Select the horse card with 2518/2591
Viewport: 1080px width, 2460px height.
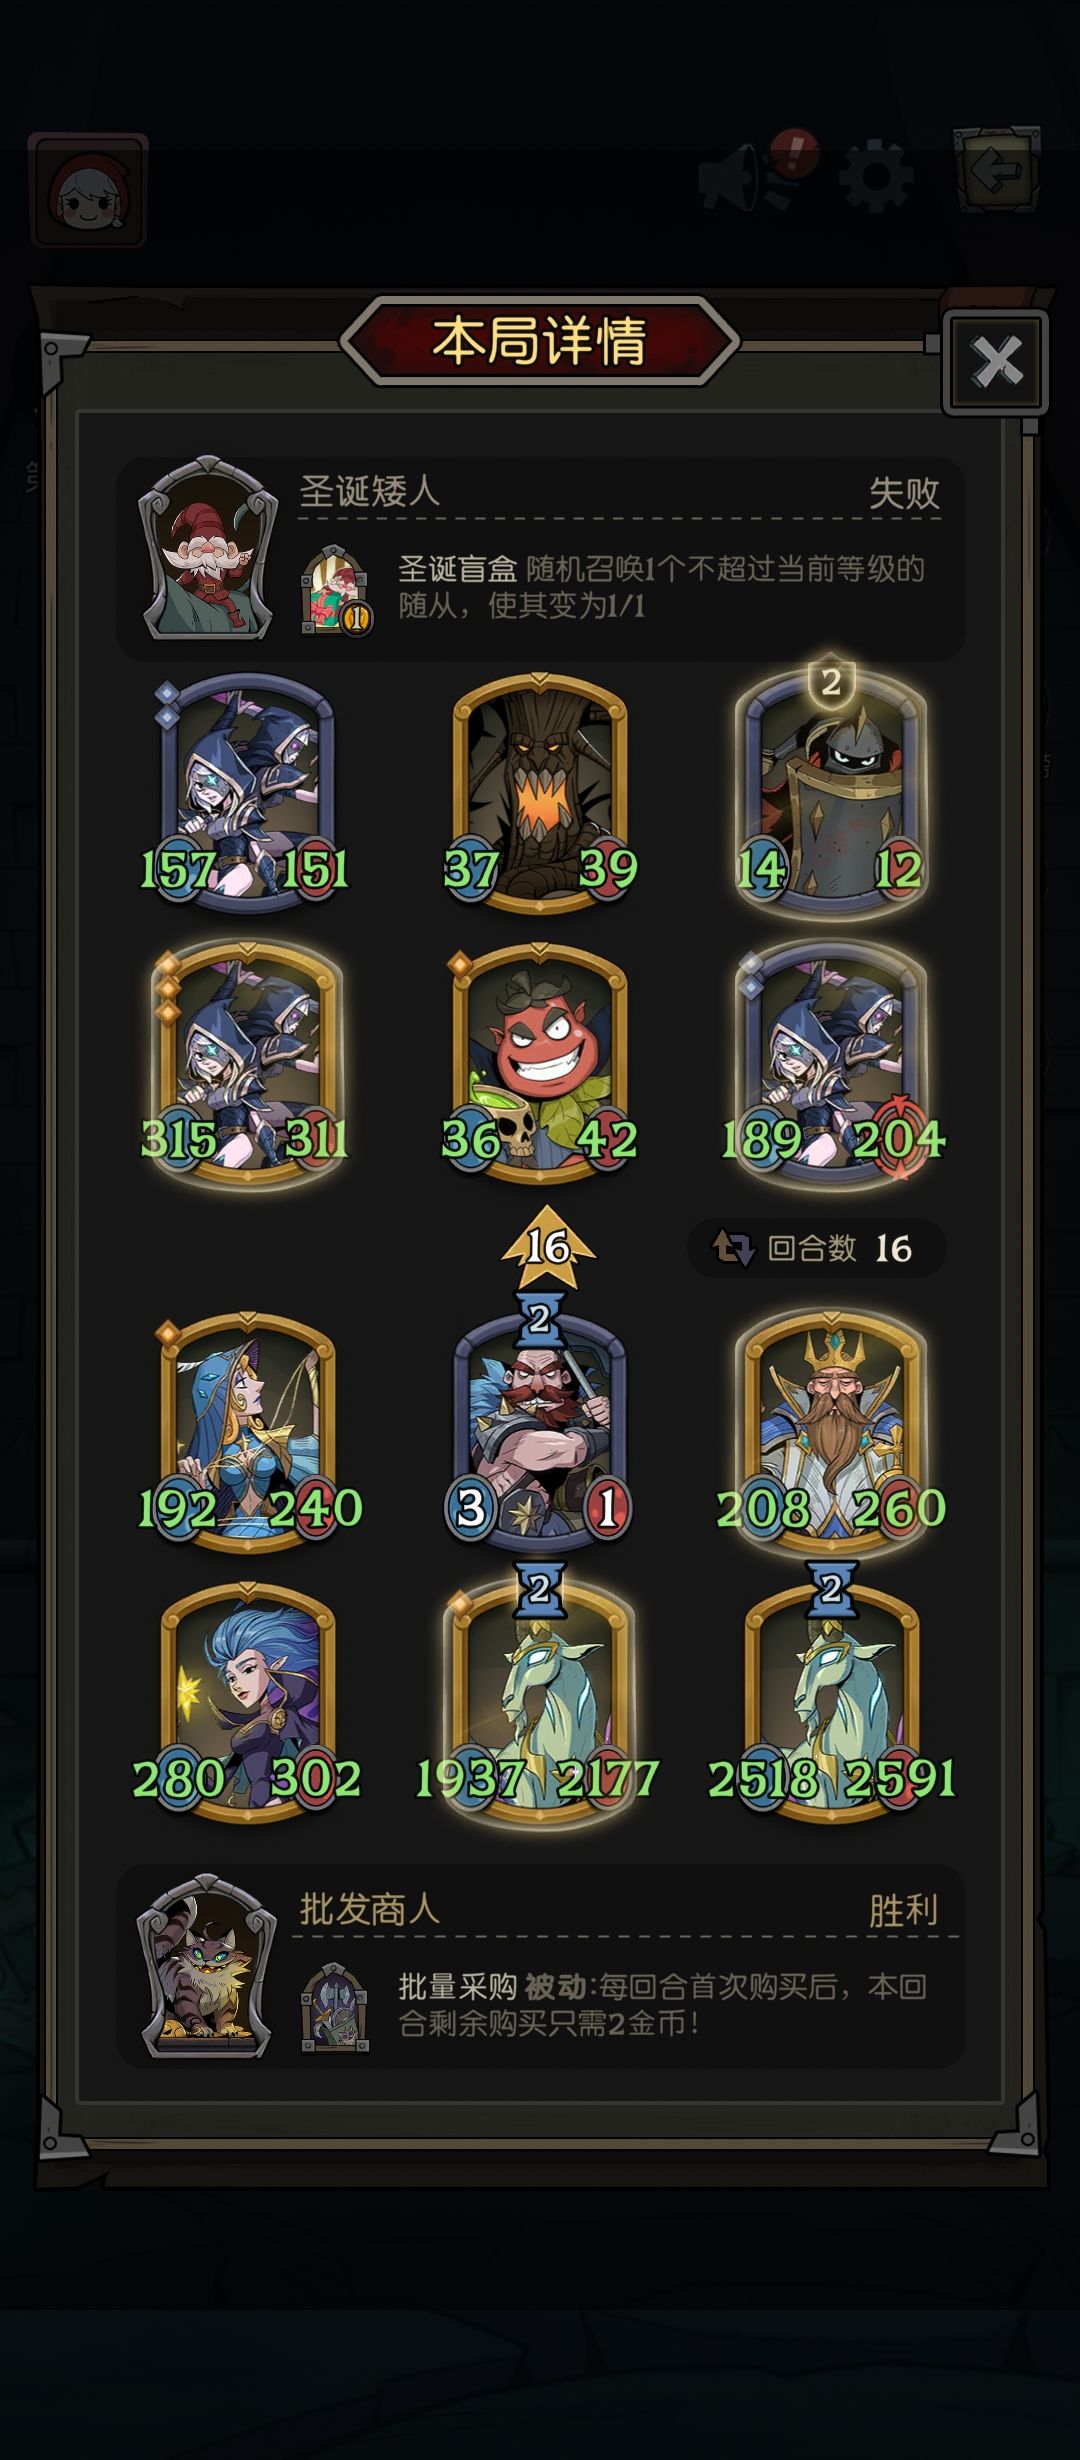(830, 1702)
